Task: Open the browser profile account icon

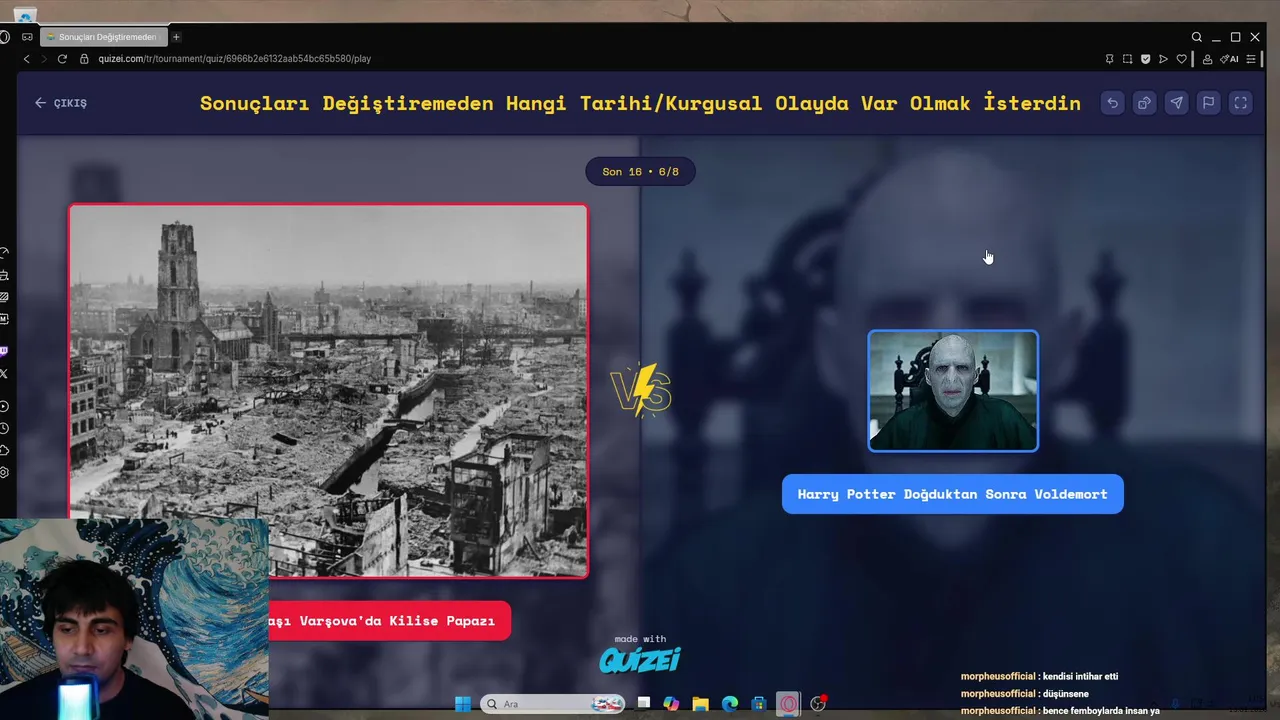Action: point(1207,59)
